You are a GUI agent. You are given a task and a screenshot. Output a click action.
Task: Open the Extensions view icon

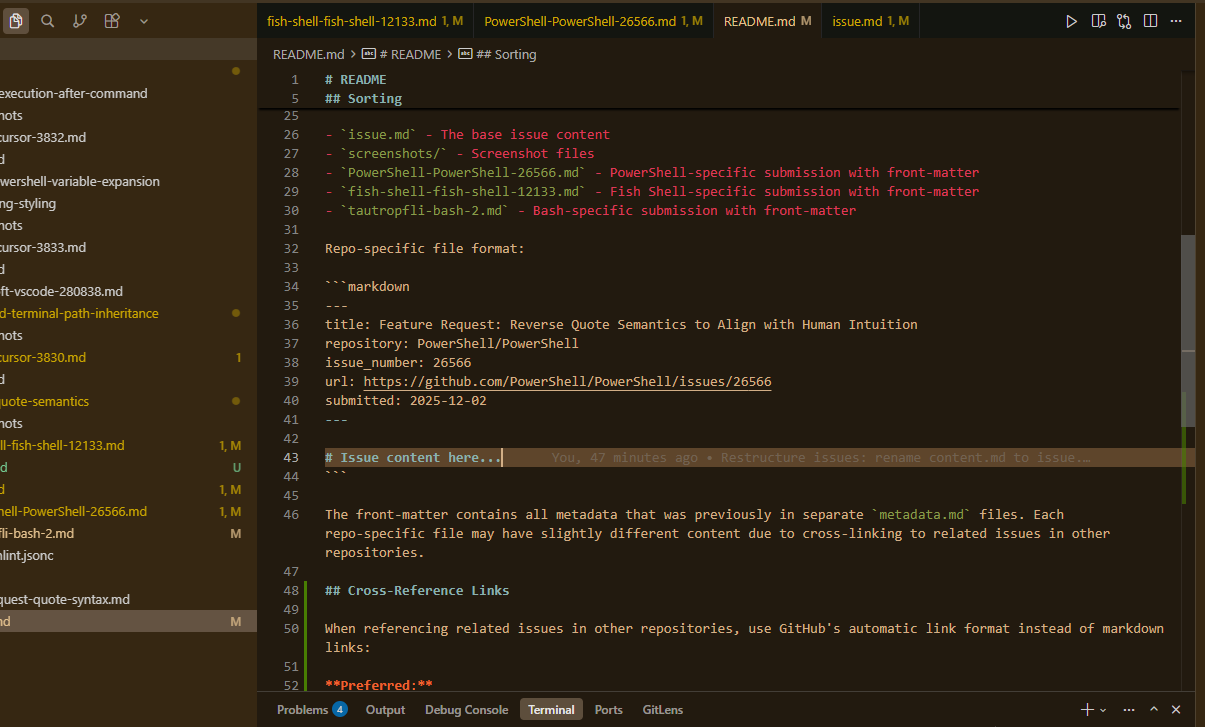[112, 20]
